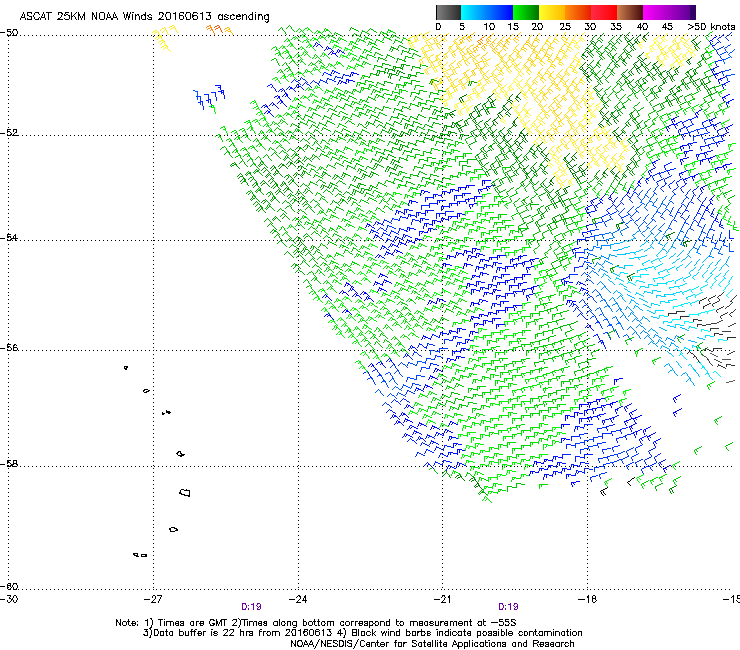Click the latitude axis label '-54'
Image resolution: width=740 pixels, height=650 pixels.
point(9,237)
